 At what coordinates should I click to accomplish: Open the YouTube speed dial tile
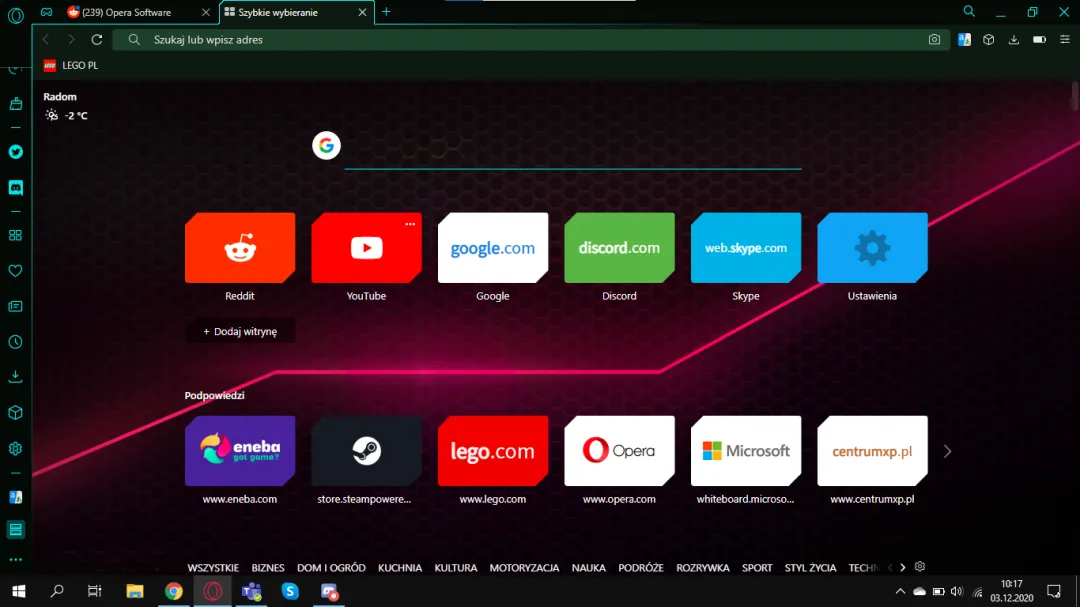tap(366, 247)
